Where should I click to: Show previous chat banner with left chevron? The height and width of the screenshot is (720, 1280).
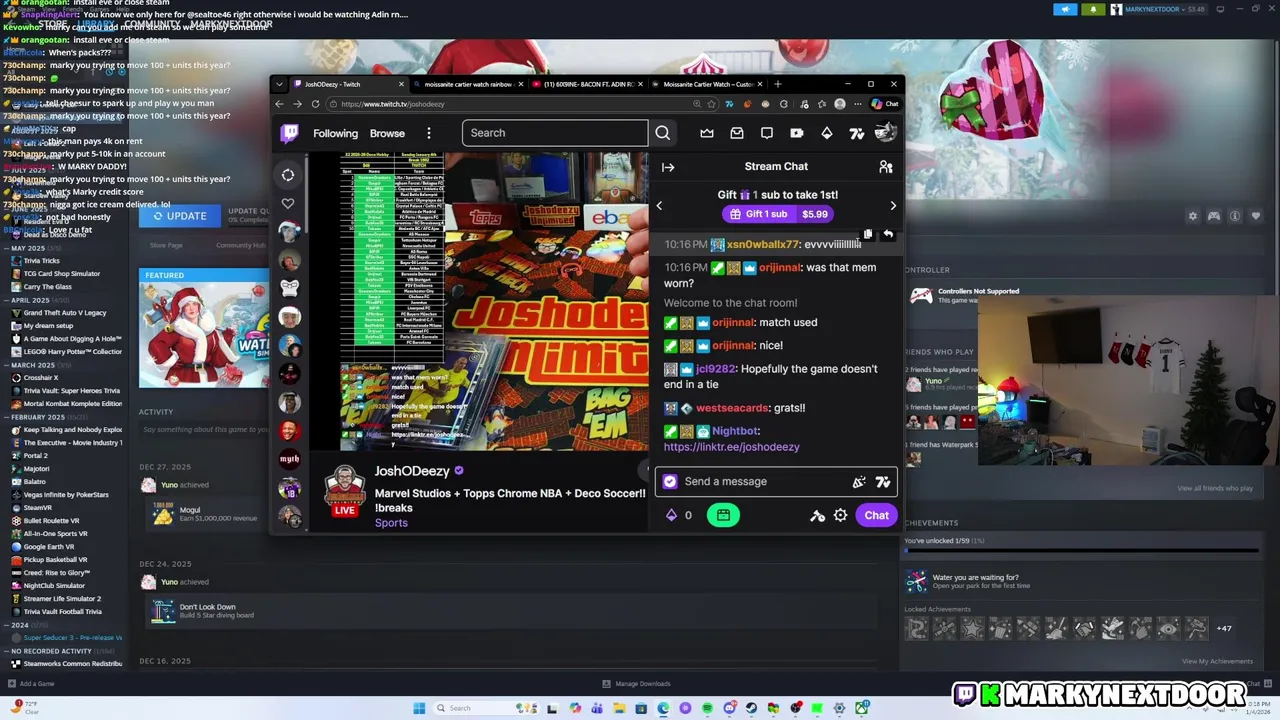pos(659,206)
